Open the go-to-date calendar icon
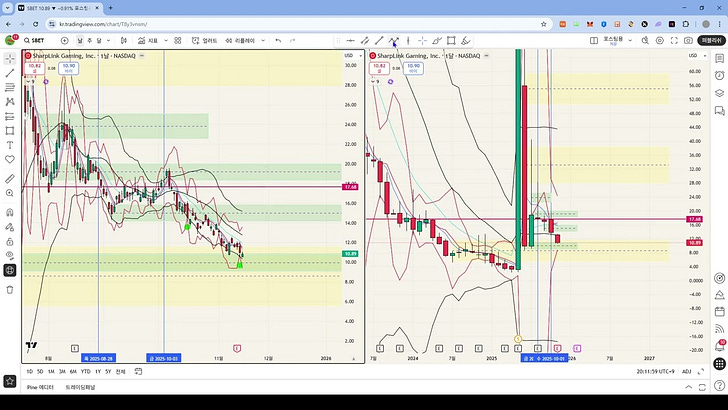The width and height of the screenshot is (728, 410). [138, 371]
